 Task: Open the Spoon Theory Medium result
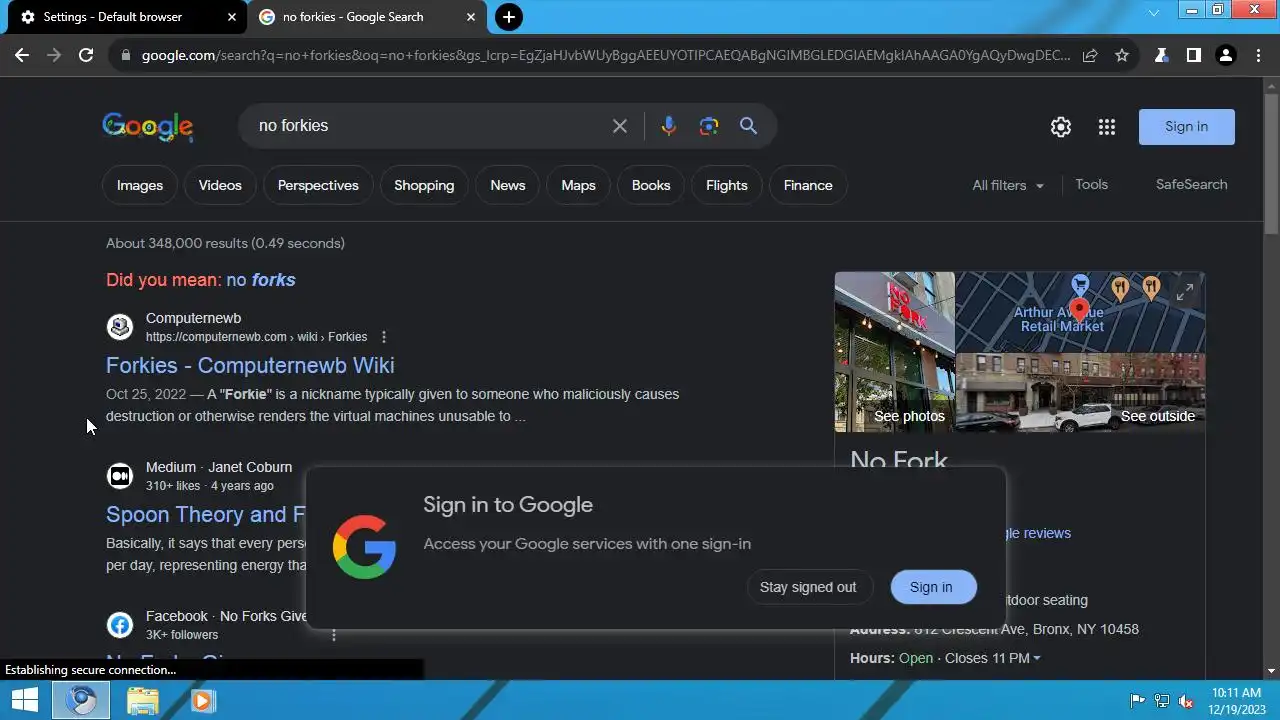[206, 515]
